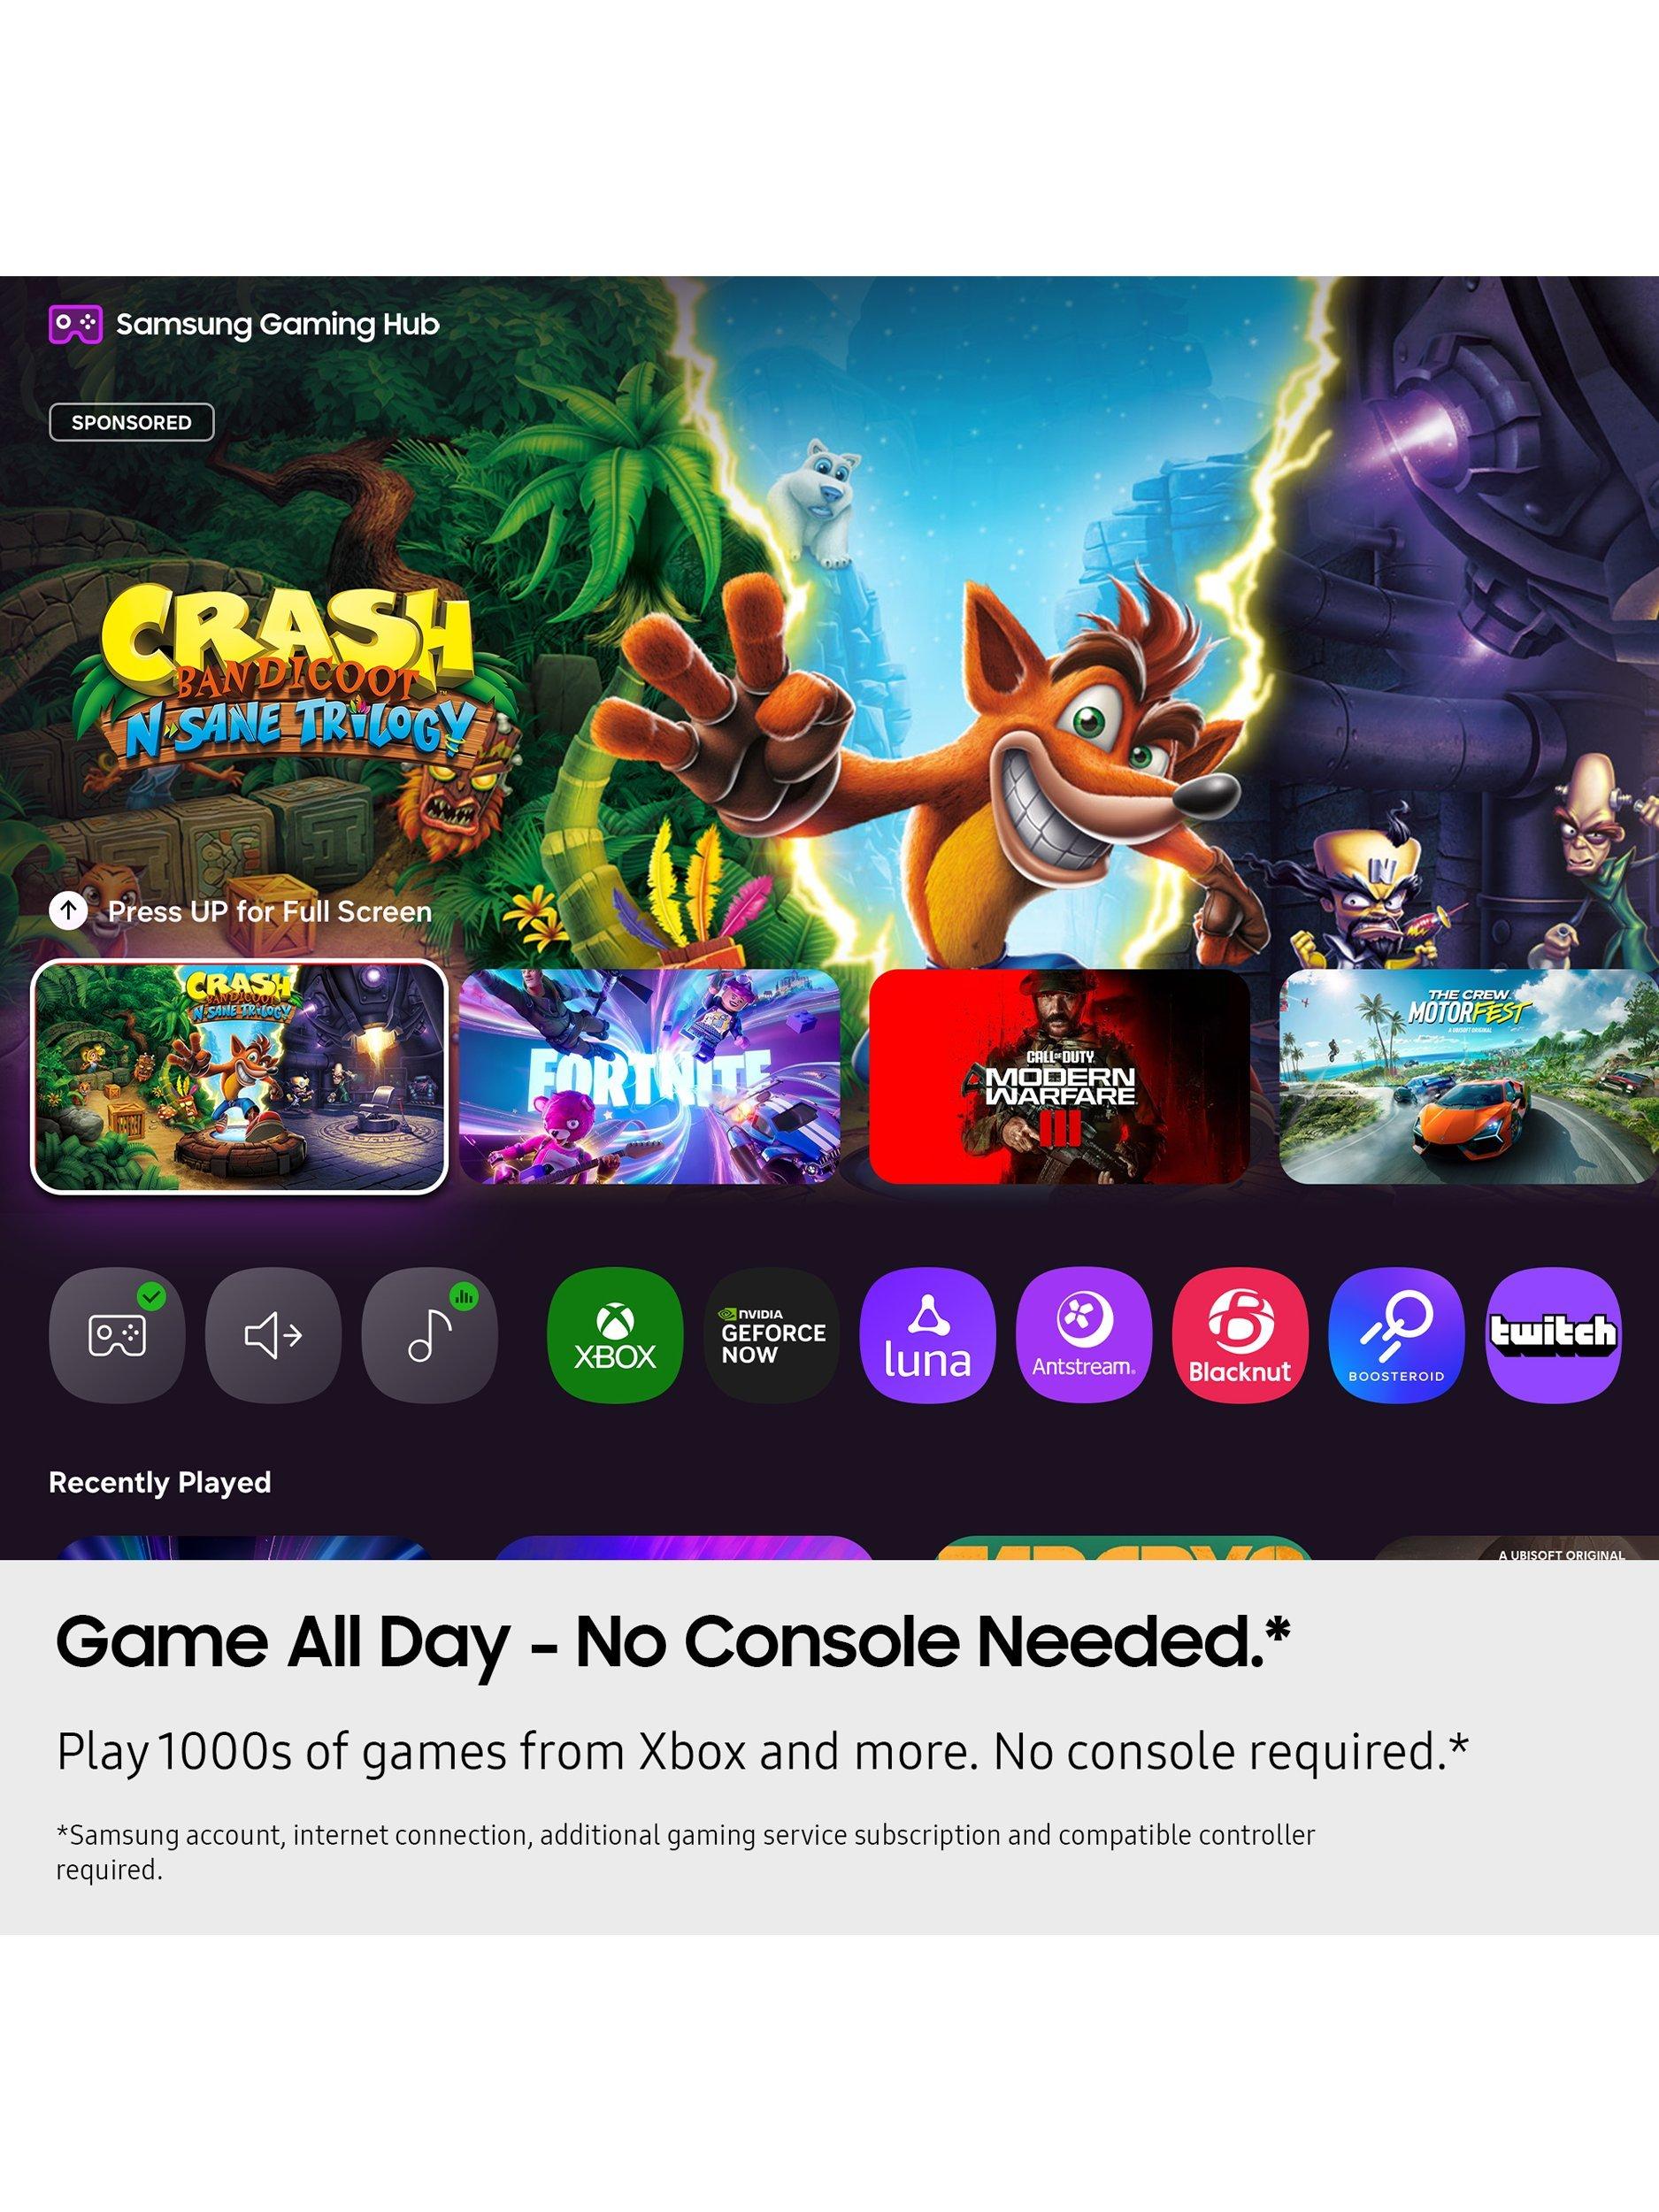
Task: Open the Antstream app
Action: [1083, 1335]
